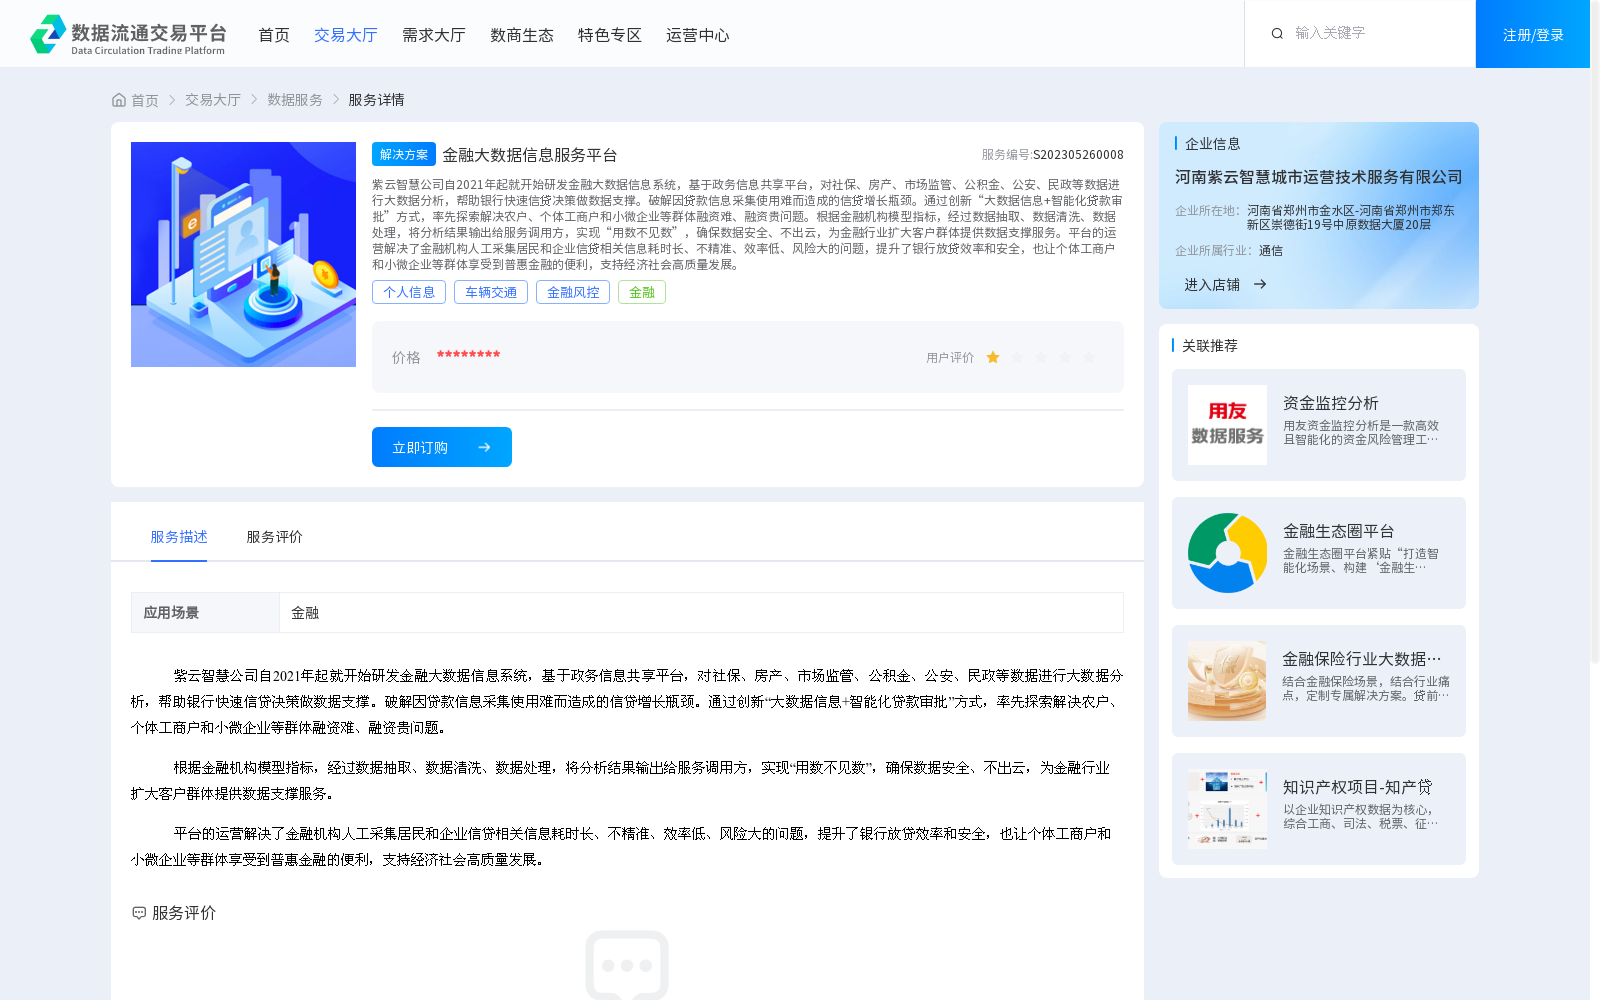Viewport: 1600px width, 1000px height.
Task: Click the 个人信息 tag
Action: pyautogui.click(x=409, y=292)
